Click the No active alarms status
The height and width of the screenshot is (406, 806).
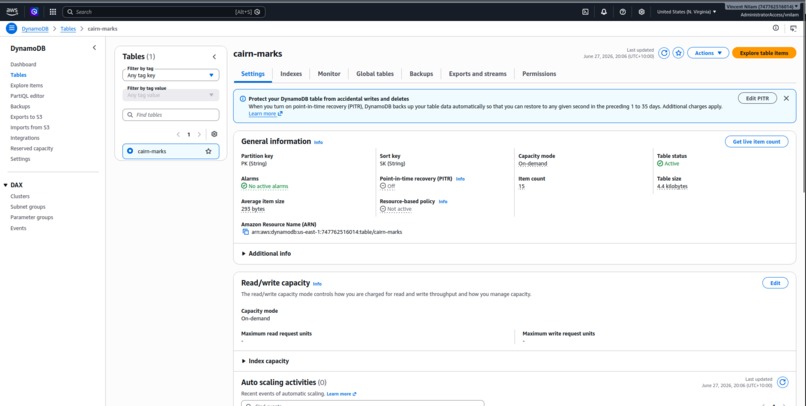point(265,186)
